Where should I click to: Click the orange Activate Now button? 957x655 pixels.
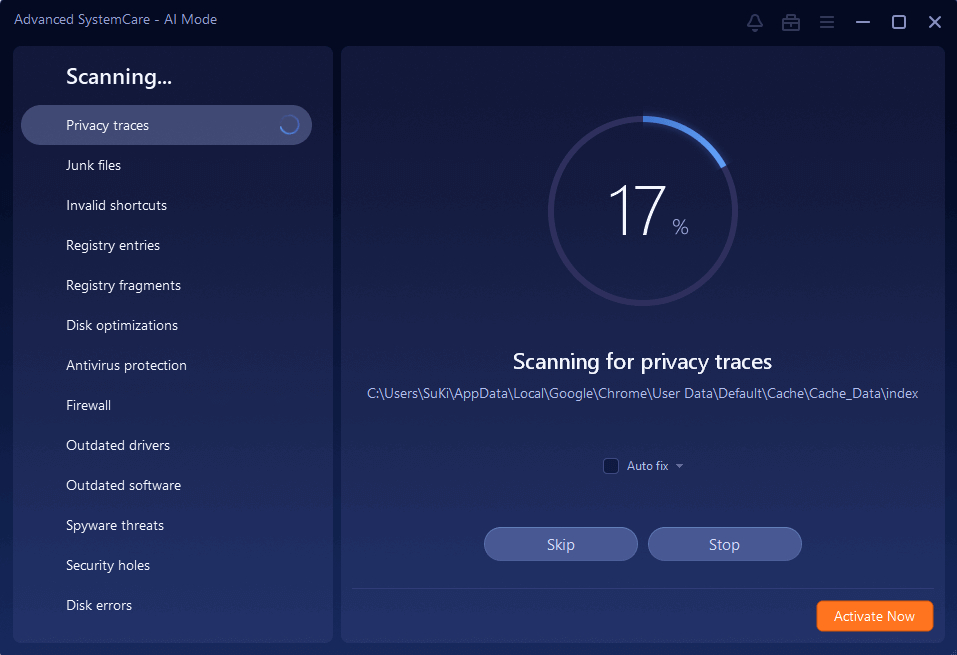(875, 616)
